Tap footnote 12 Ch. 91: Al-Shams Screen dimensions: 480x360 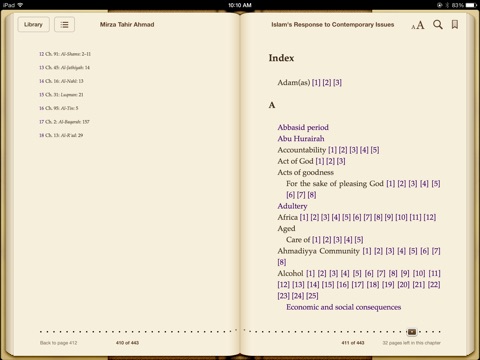(65, 54)
